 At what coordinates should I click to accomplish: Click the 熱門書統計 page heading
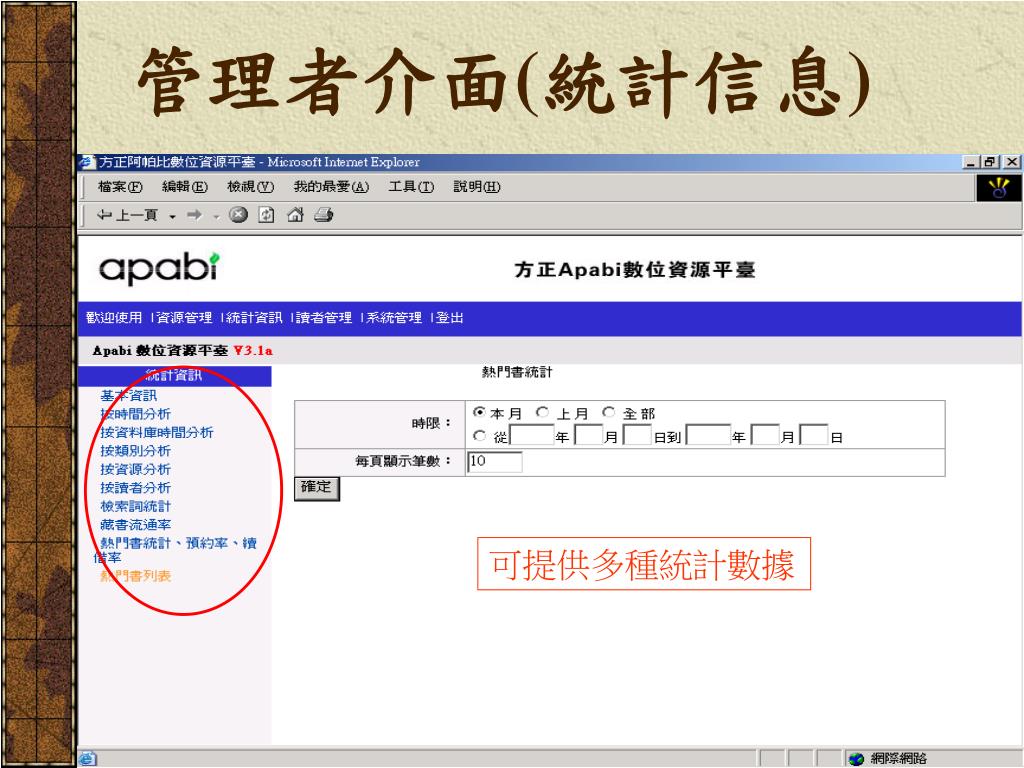click(x=517, y=372)
